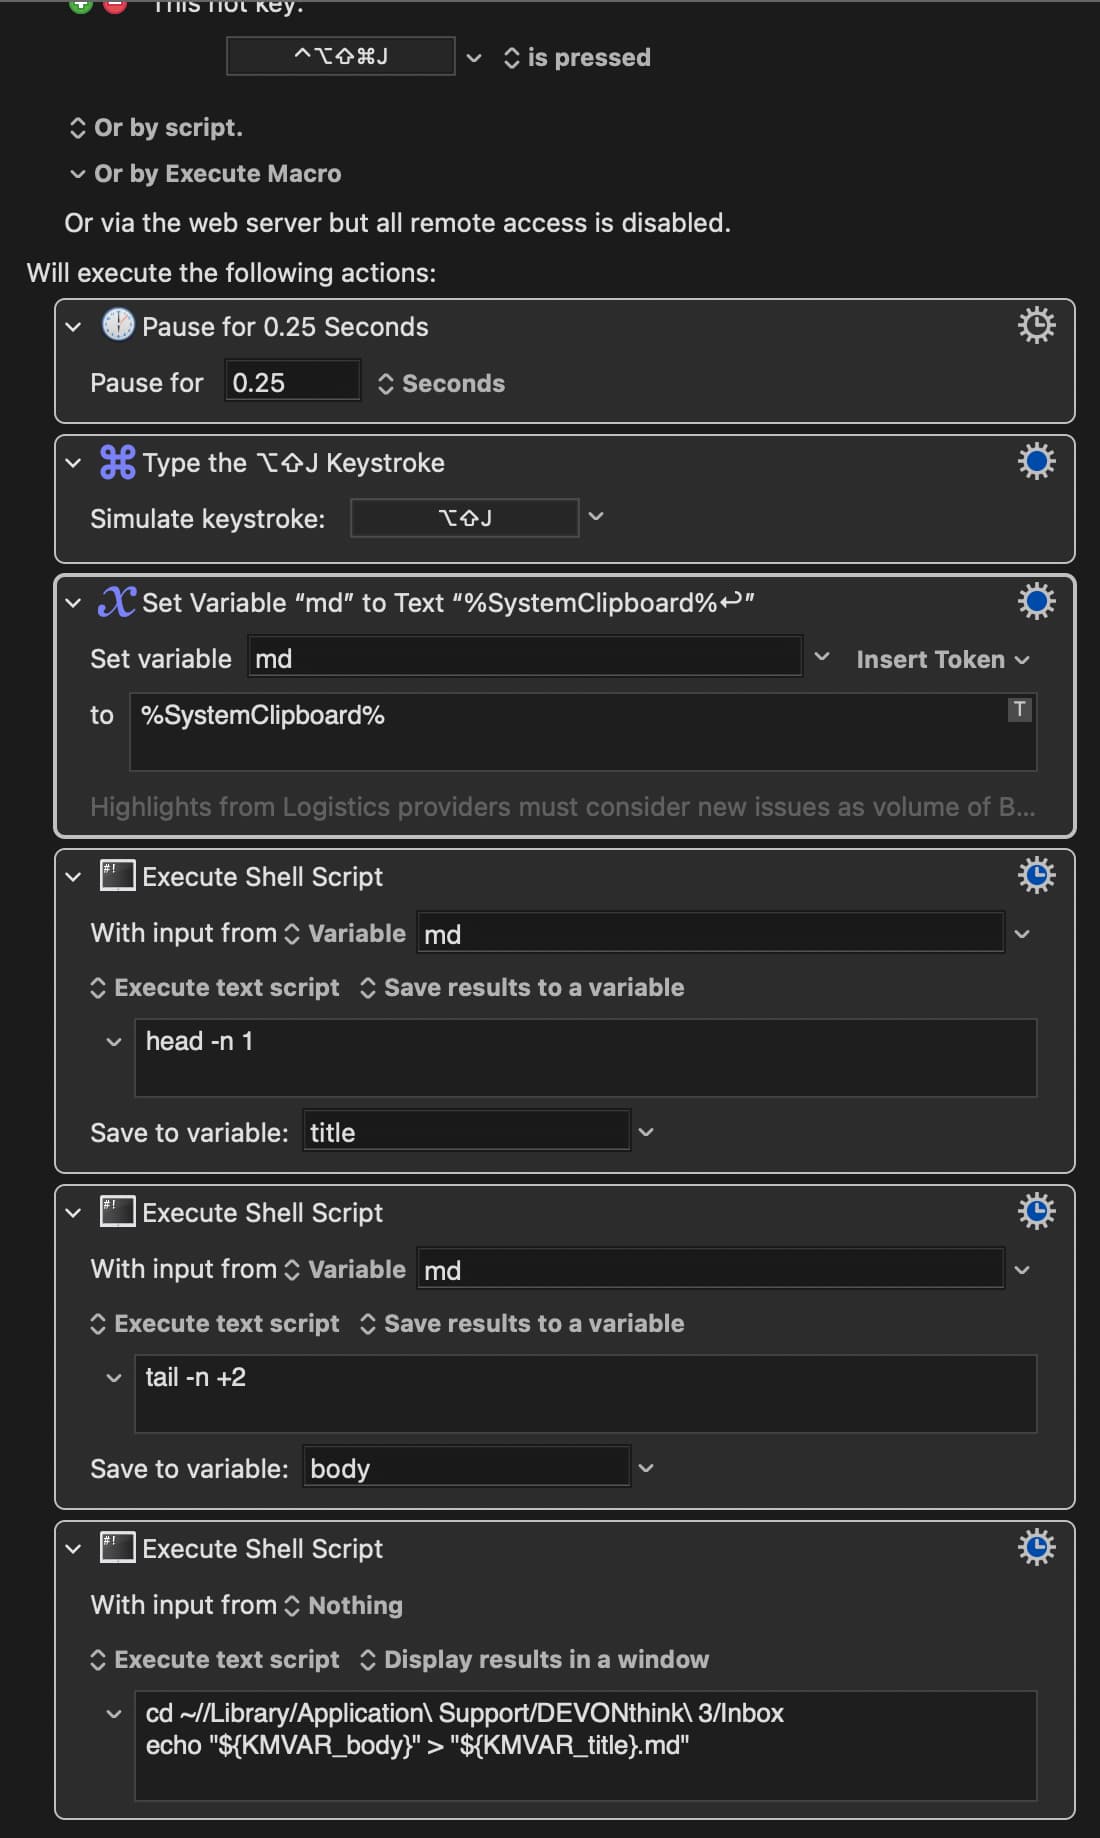The width and height of the screenshot is (1100, 1838).
Task: Open gear menu for Type Keystroke action
Action: coord(1036,461)
